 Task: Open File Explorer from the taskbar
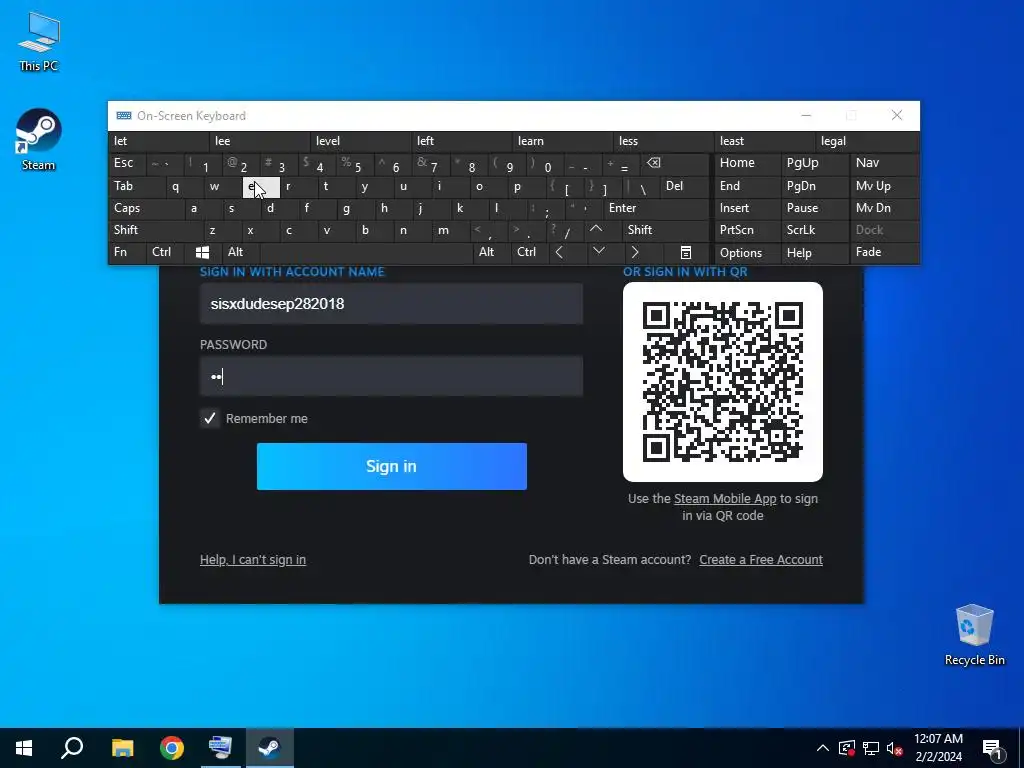[x=122, y=748]
